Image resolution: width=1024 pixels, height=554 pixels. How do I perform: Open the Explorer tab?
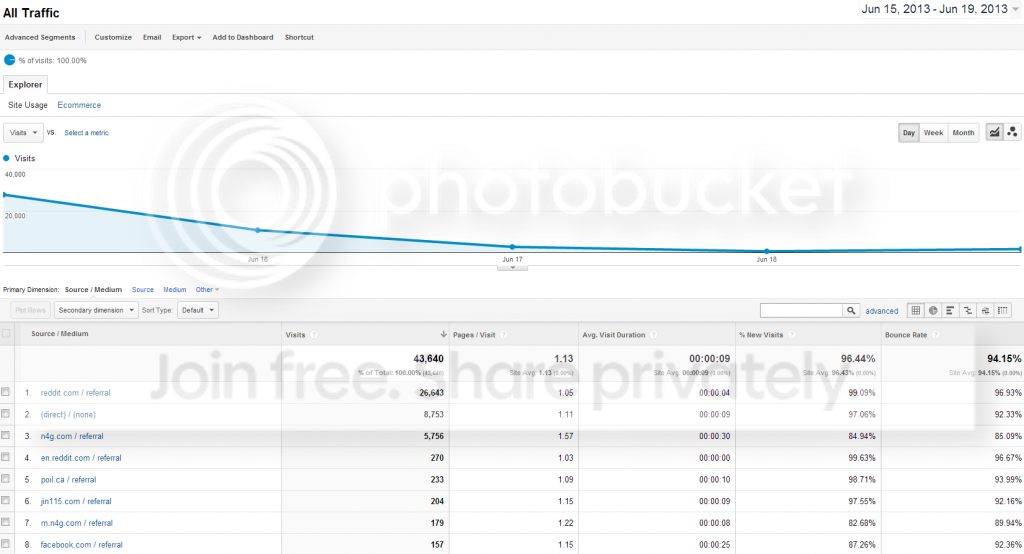click(25, 84)
